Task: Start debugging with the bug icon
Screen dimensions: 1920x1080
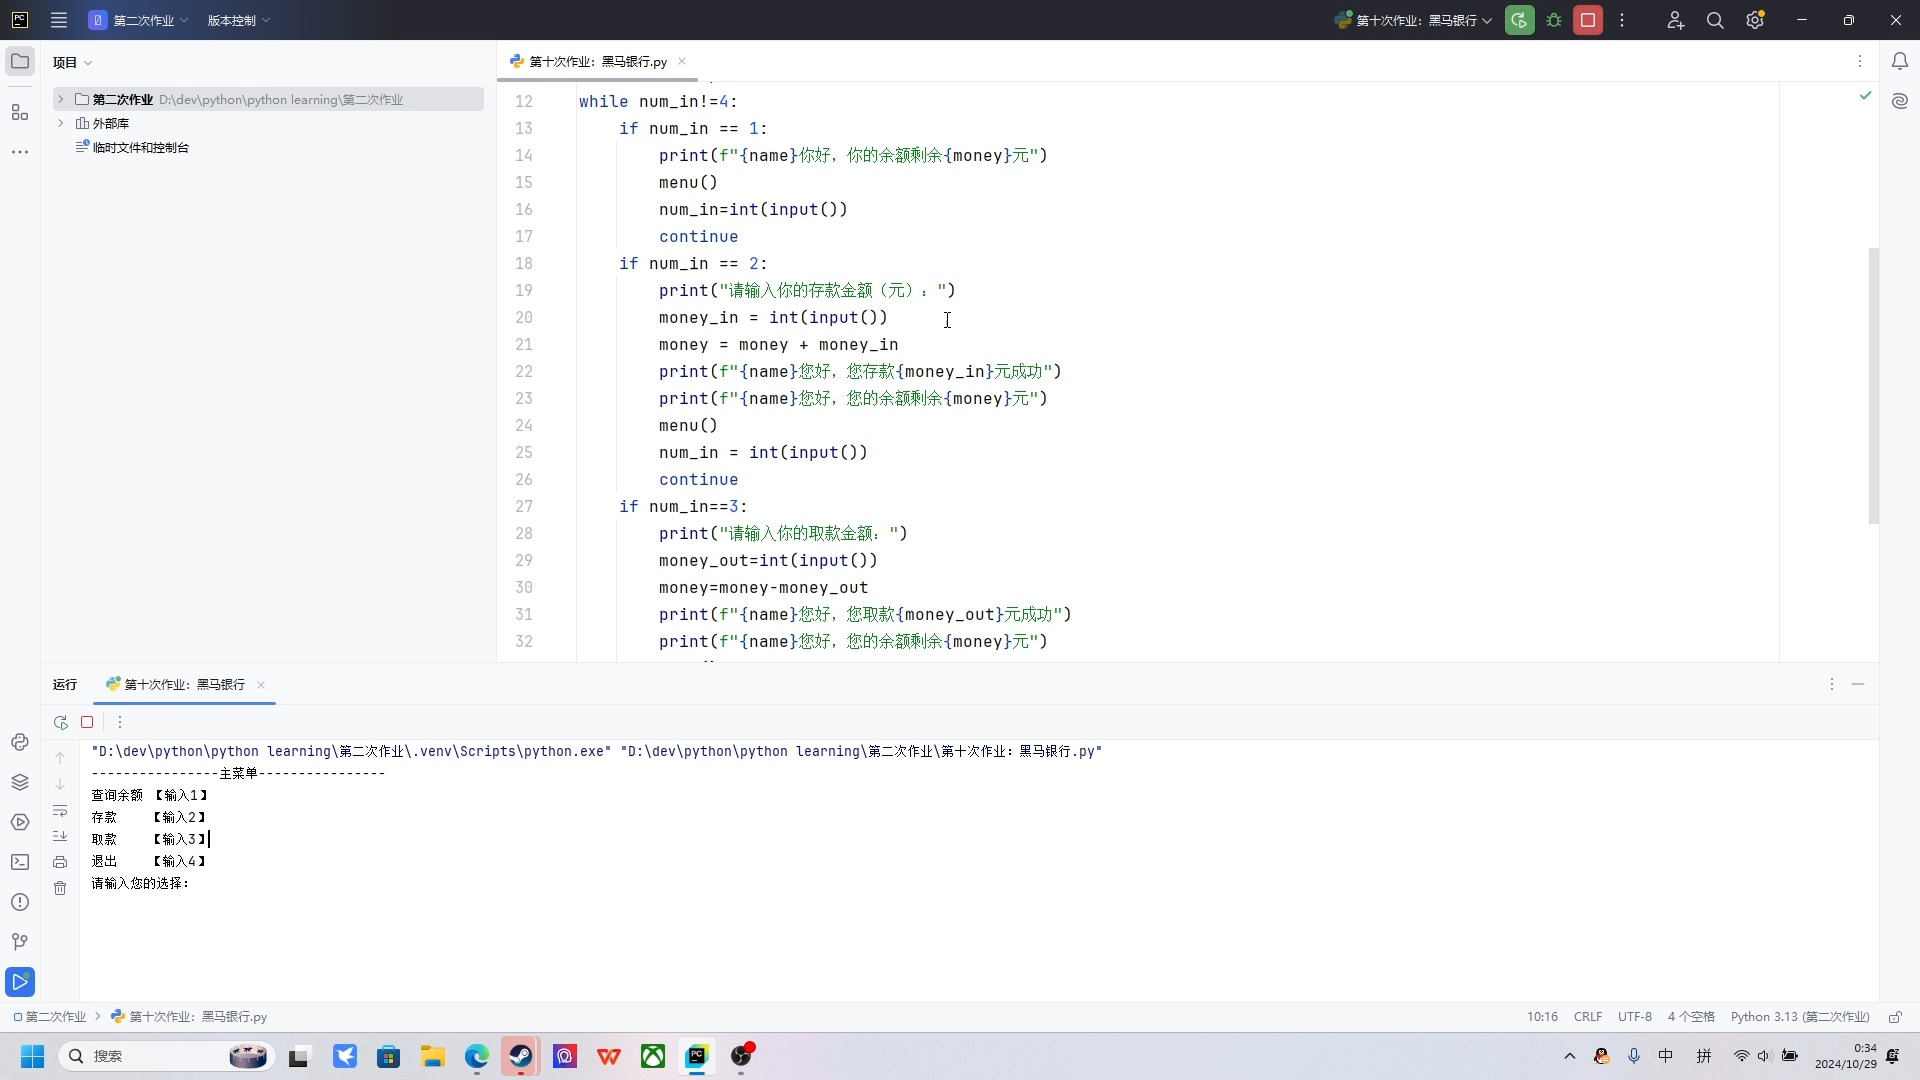Action: click(x=1554, y=20)
